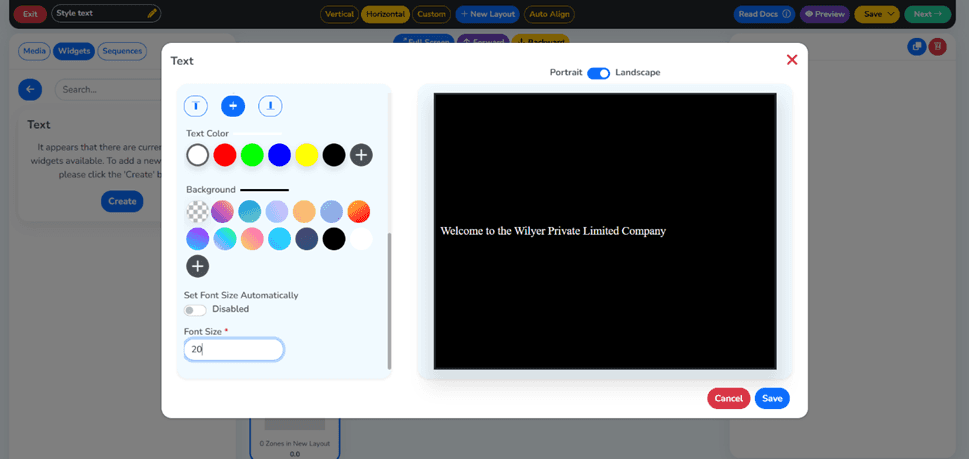Viewport: 969px width, 459px height.
Task: Select teal-blue gradient background swatch
Action: click(250, 212)
